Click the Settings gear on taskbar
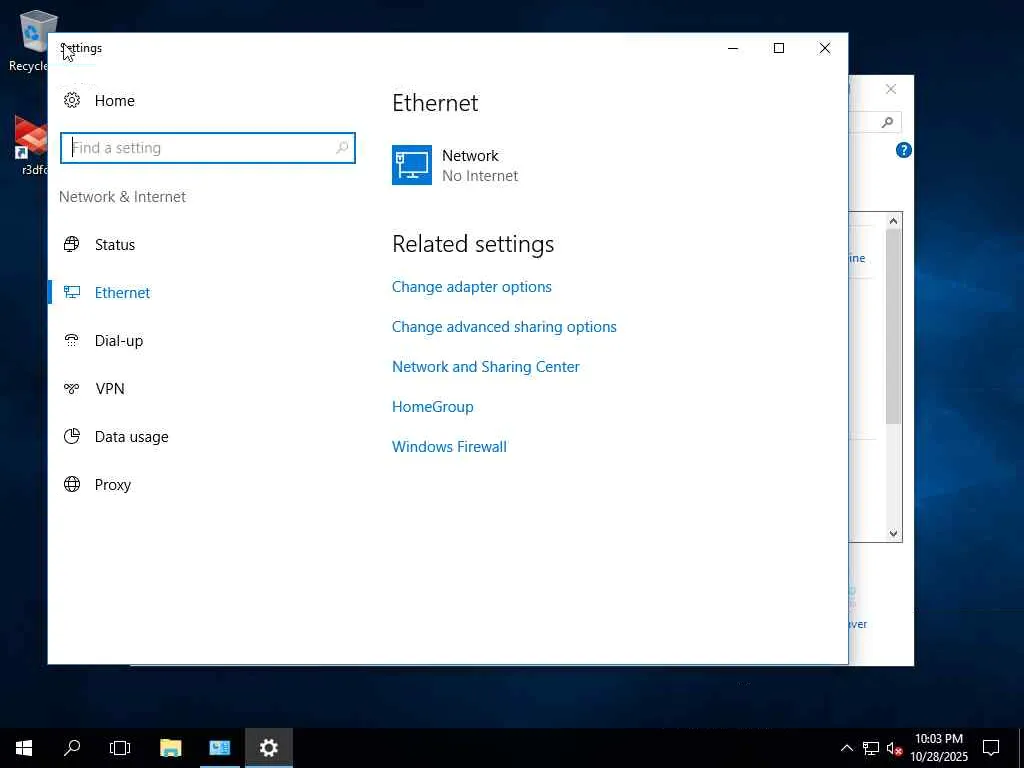Image resolution: width=1024 pixels, height=768 pixels. pos(268,748)
